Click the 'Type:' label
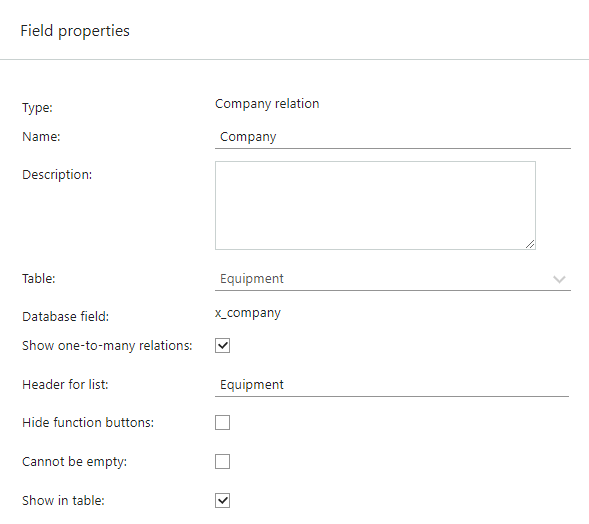This screenshot has height=524, width=589. click(x=37, y=108)
